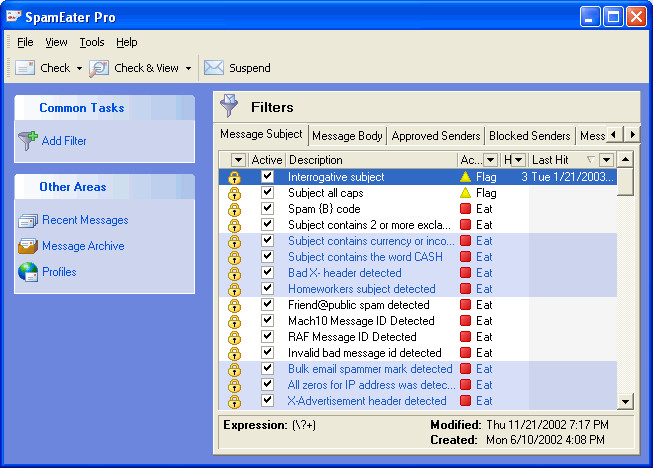653x468 pixels.
Task: Click yellow Flag triangle for Subject all caps
Action: 465,193
